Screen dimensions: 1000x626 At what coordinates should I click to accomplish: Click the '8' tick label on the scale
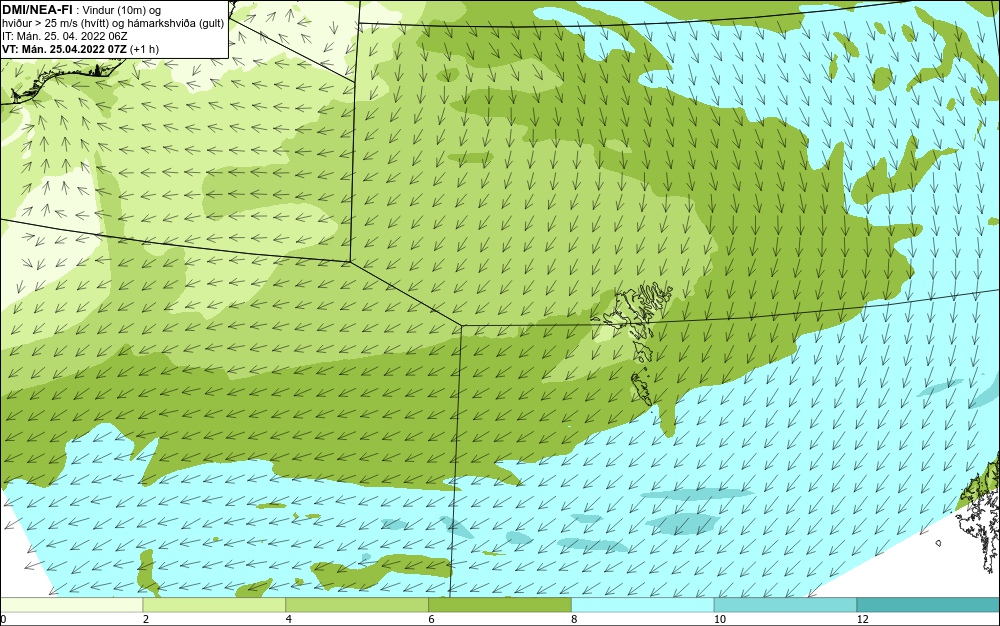coord(575,619)
